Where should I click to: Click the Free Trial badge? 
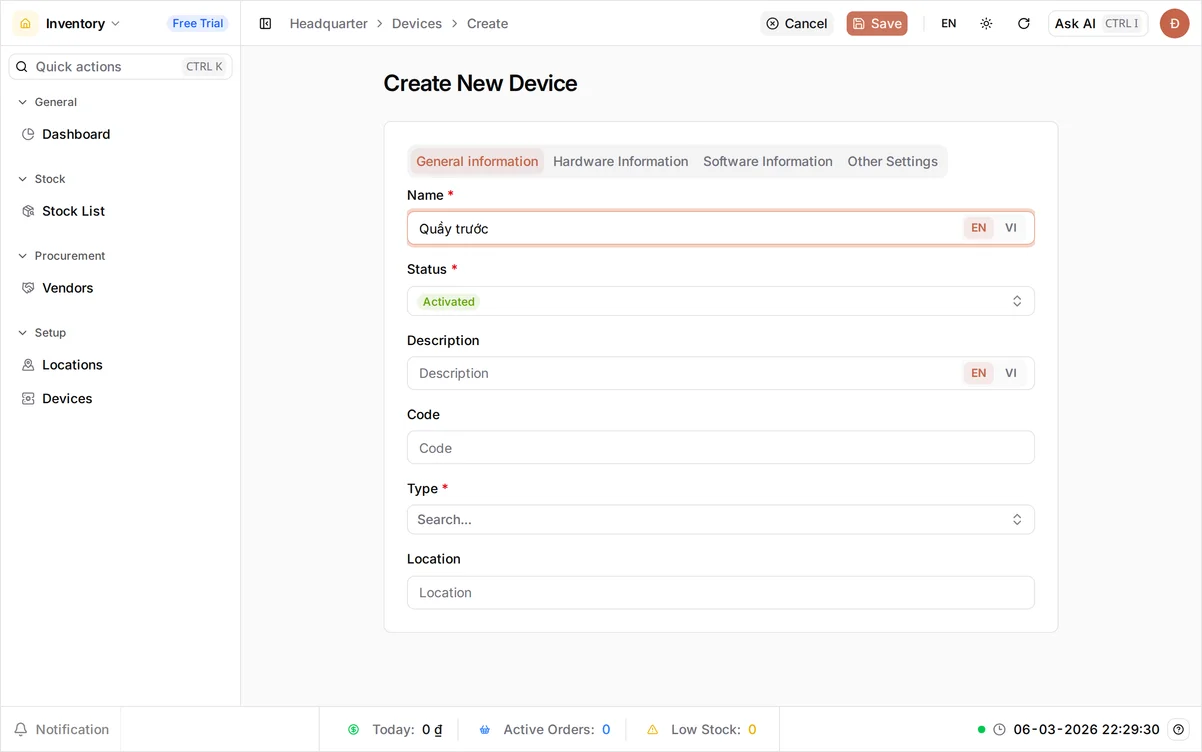(x=198, y=23)
